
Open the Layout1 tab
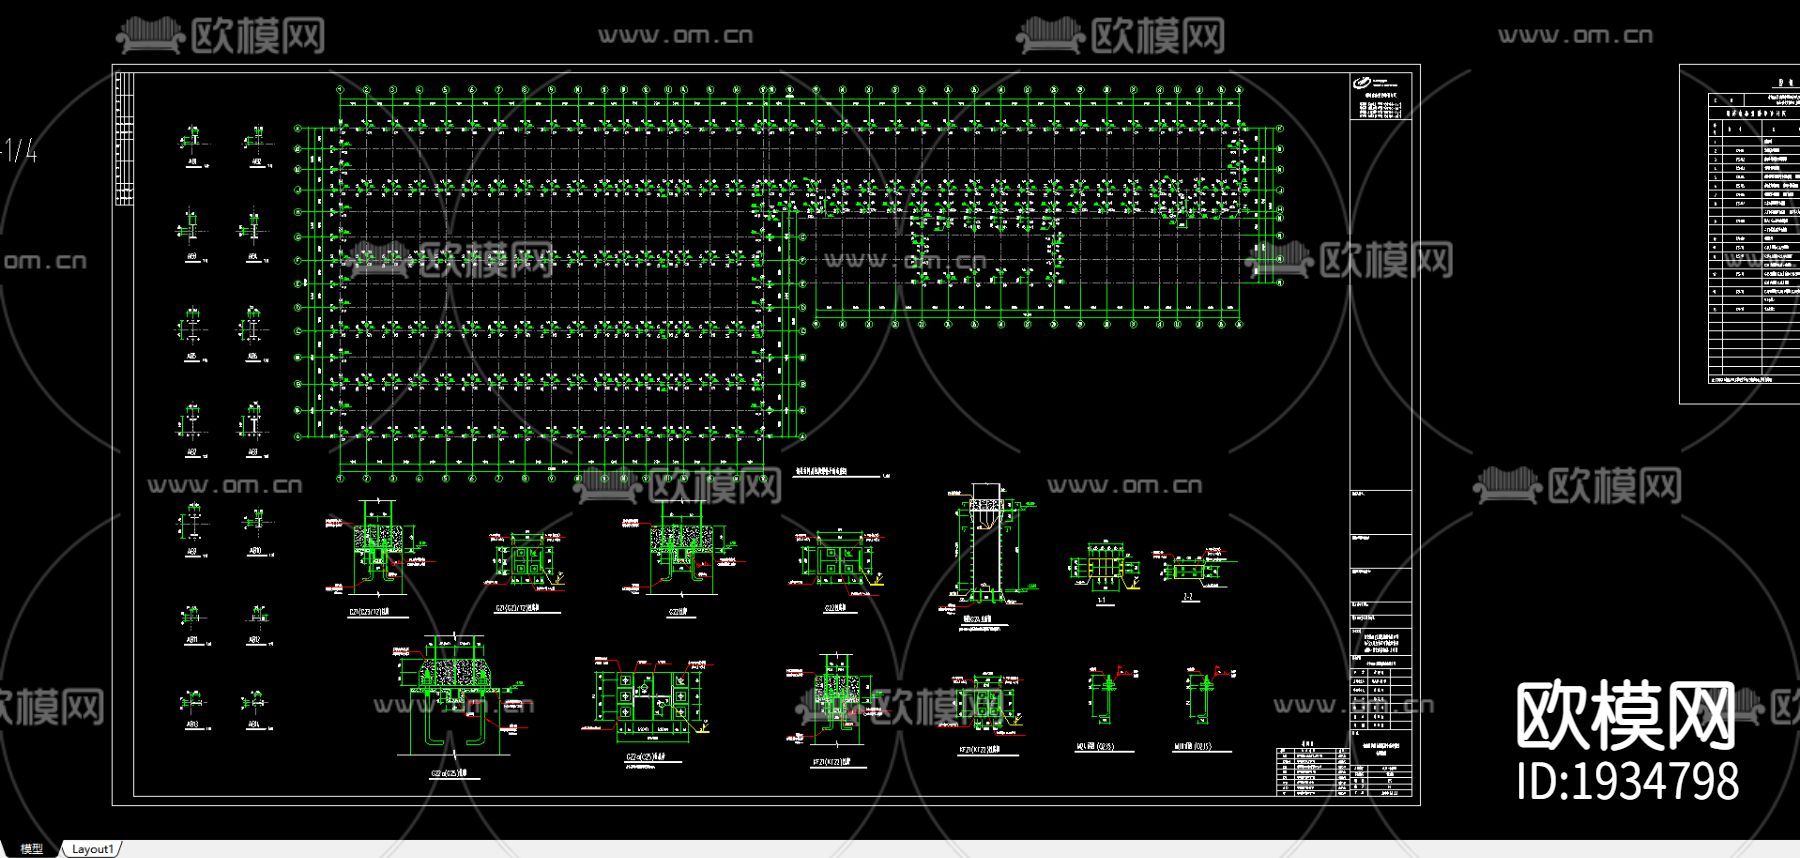(93, 849)
